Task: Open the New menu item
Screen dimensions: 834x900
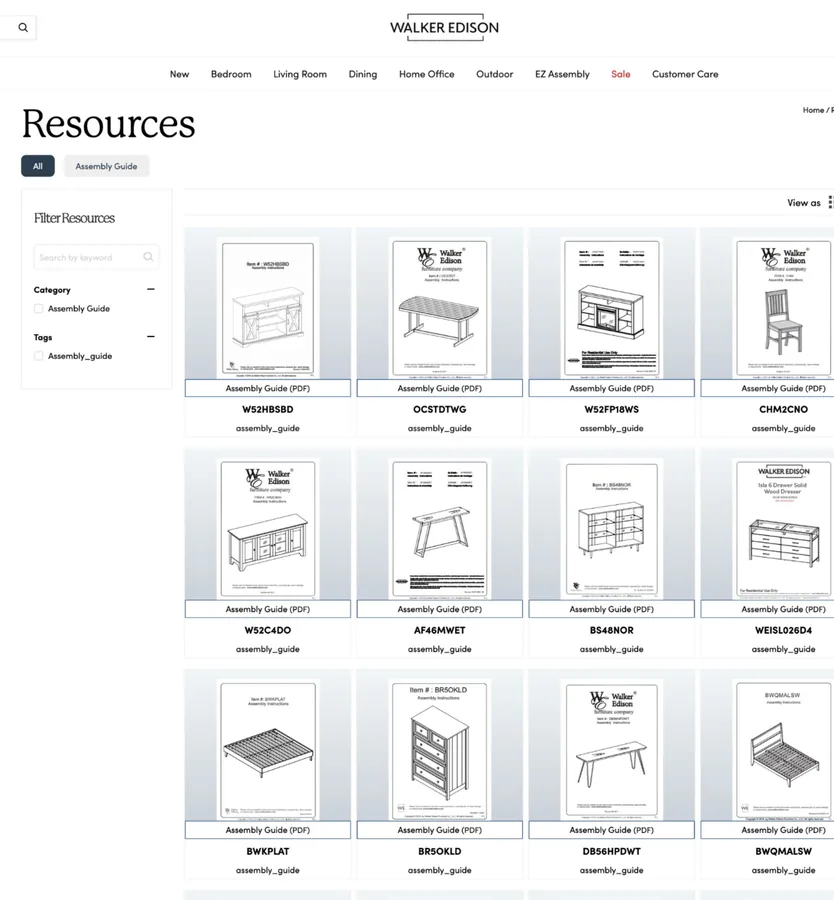Action: click(179, 74)
